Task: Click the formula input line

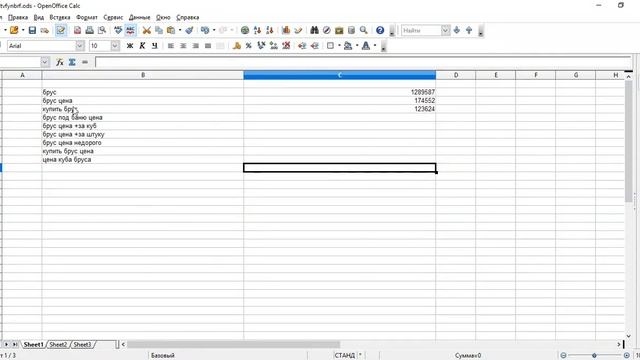Action: (x=363, y=62)
